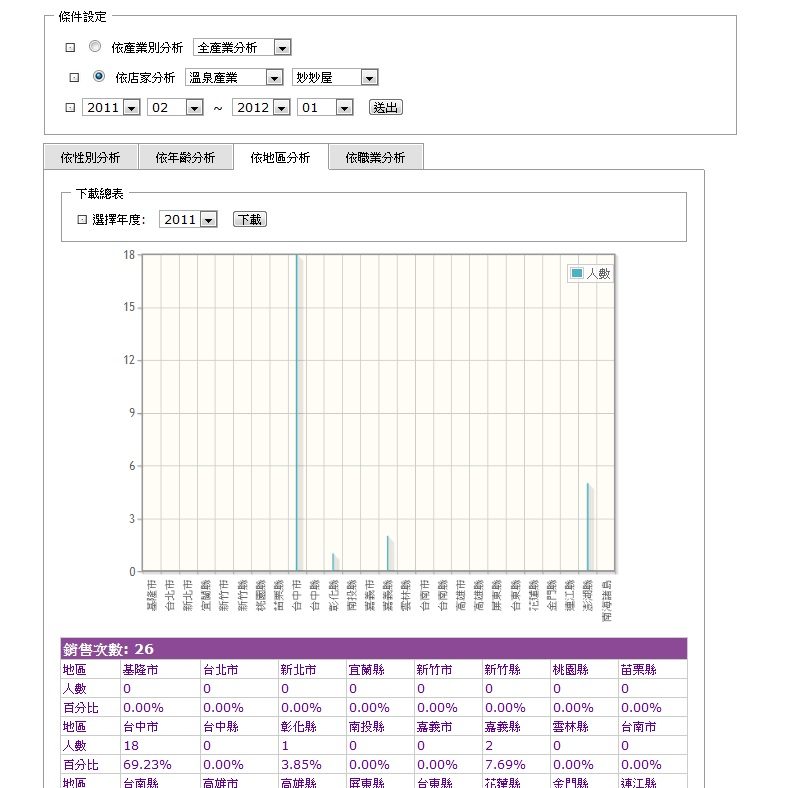Switch to the 依職業分析 tab
789x788 pixels.
click(375, 157)
